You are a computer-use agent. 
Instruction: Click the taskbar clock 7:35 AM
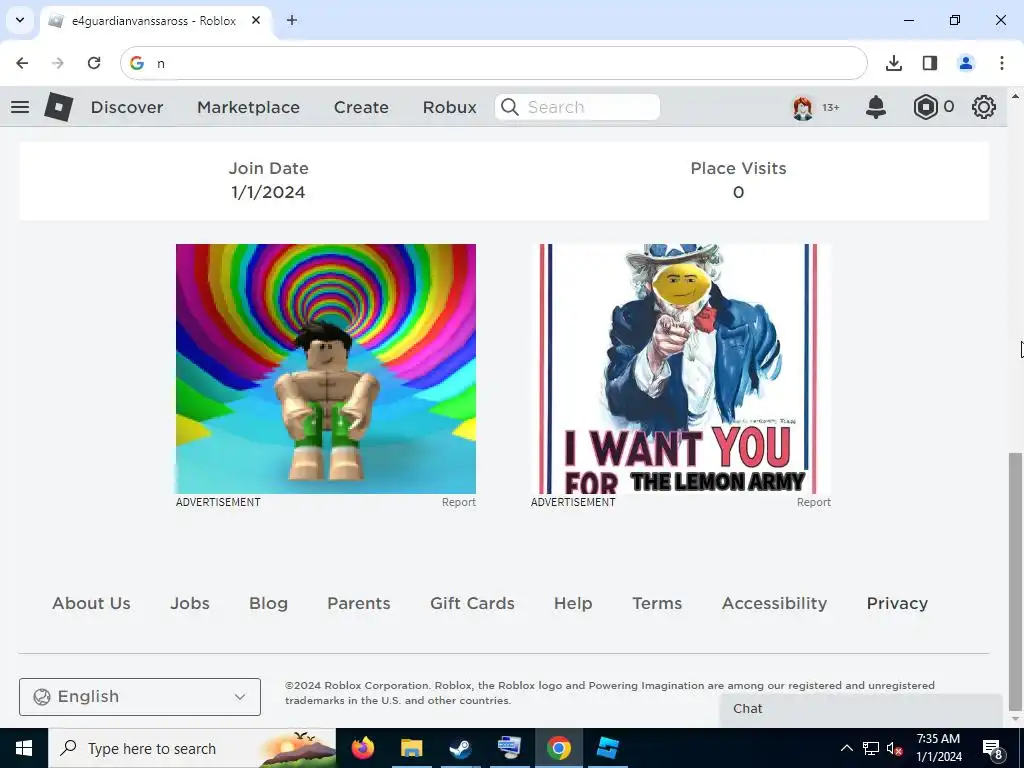pyautogui.click(x=938, y=739)
